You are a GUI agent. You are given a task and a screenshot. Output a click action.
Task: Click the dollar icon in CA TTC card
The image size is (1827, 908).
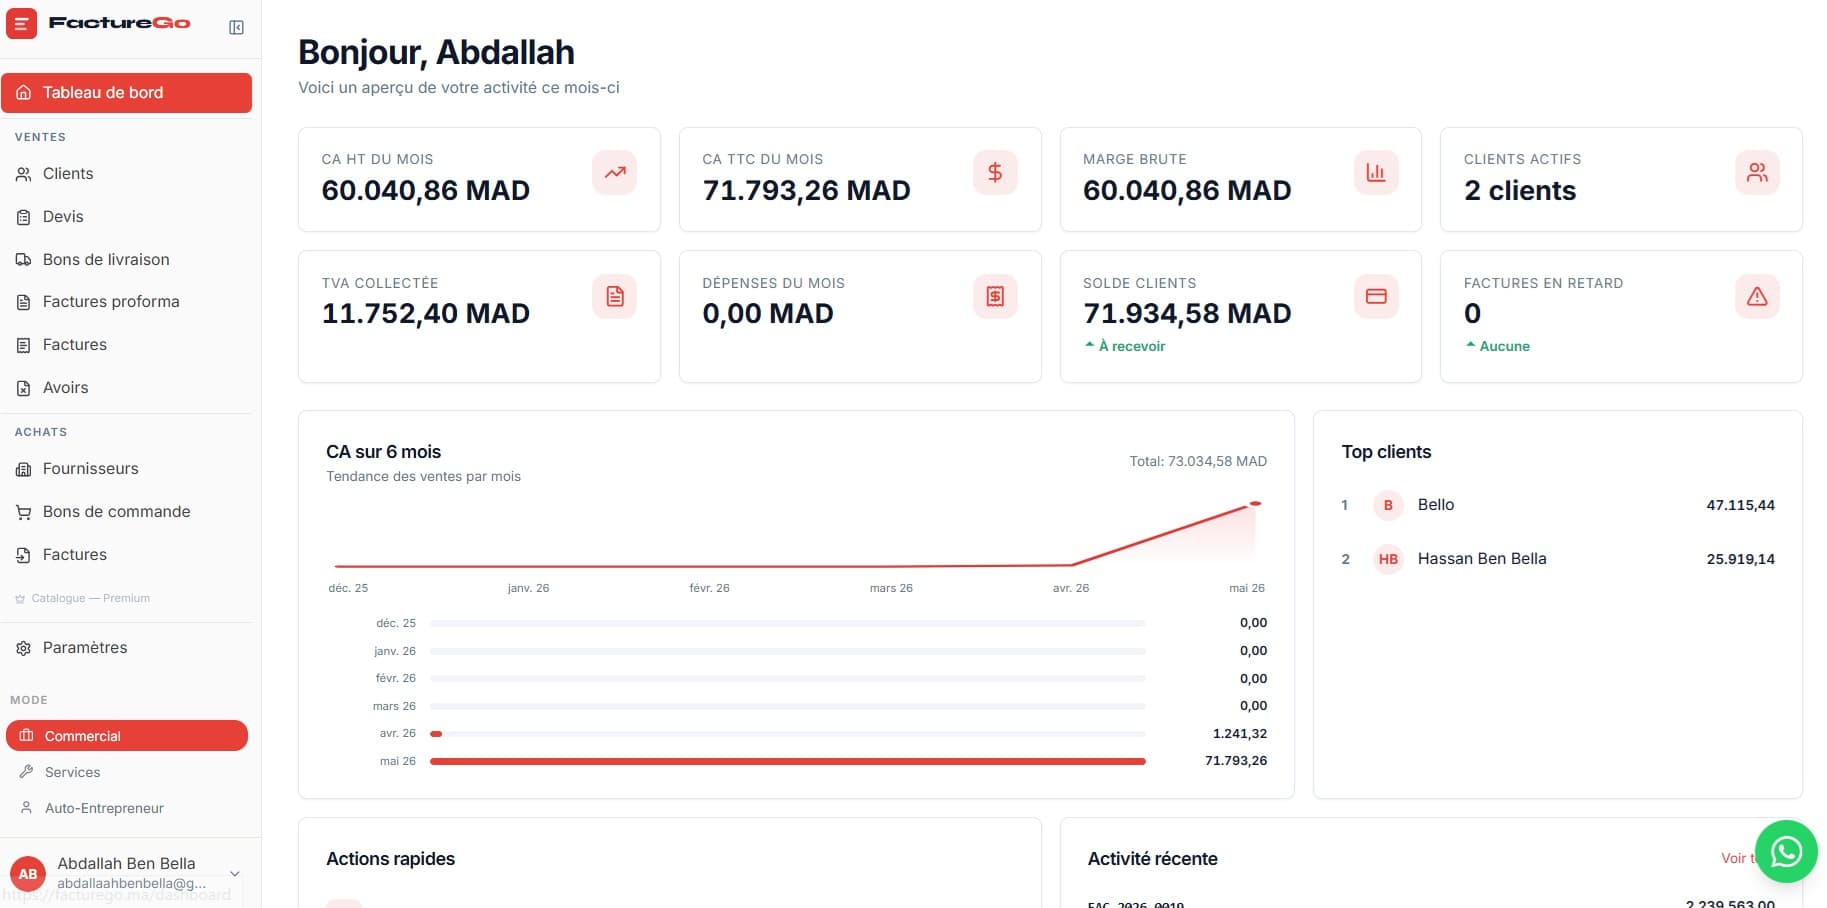[995, 172]
